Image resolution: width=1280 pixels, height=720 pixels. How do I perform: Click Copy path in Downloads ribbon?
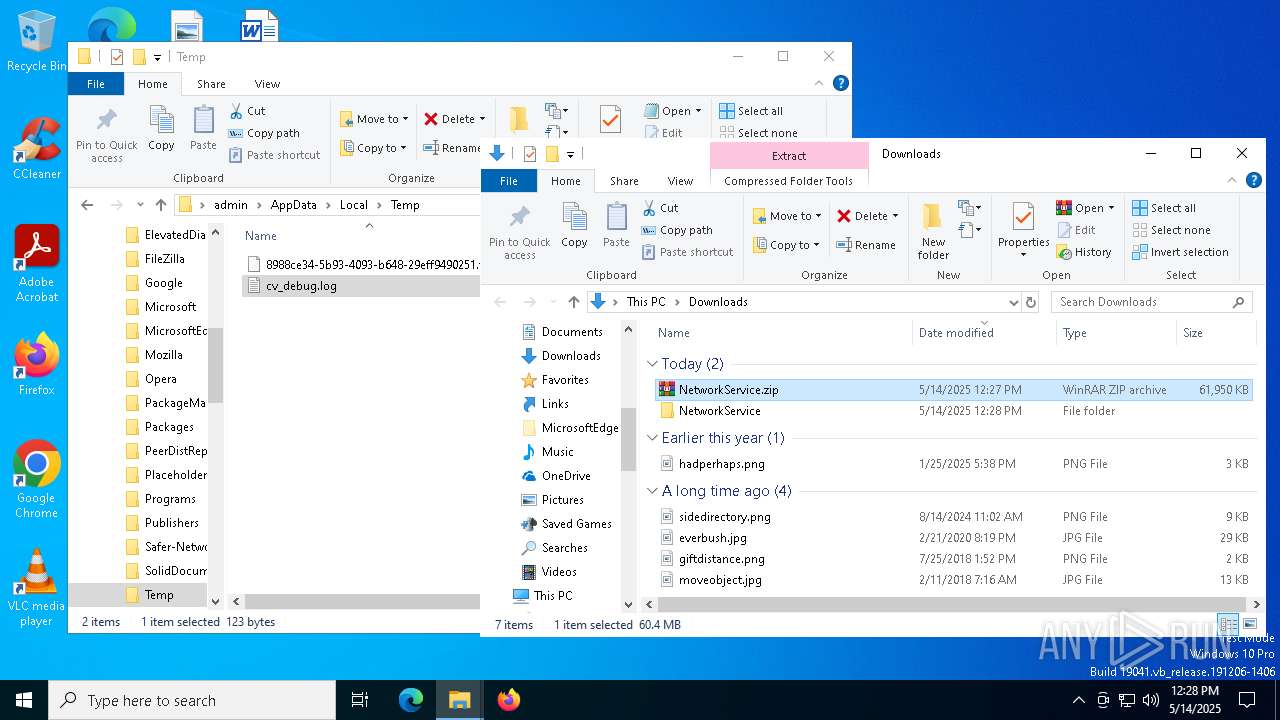coord(677,230)
